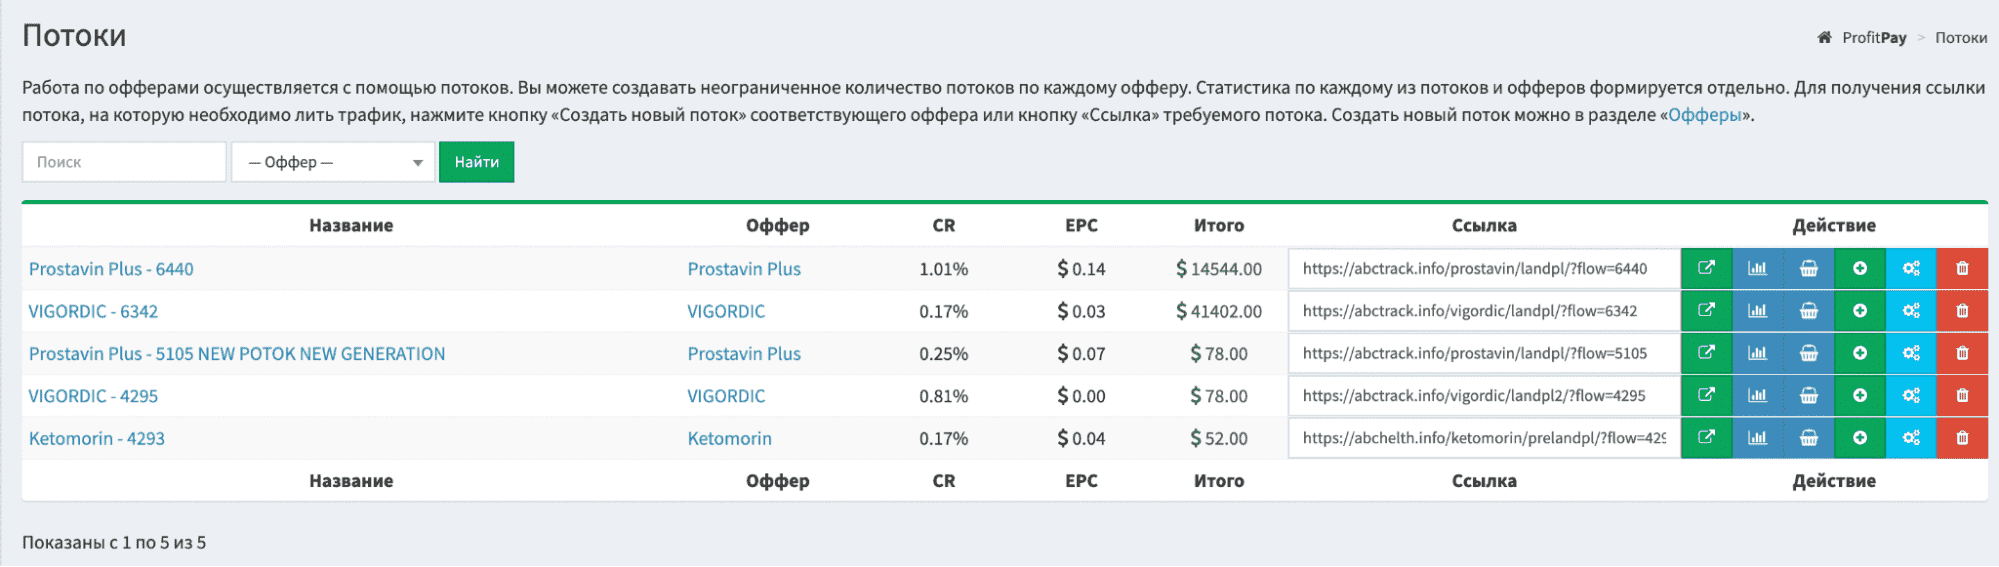Focus the Поиск search field
The image size is (1999, 567).
point(124,162)
